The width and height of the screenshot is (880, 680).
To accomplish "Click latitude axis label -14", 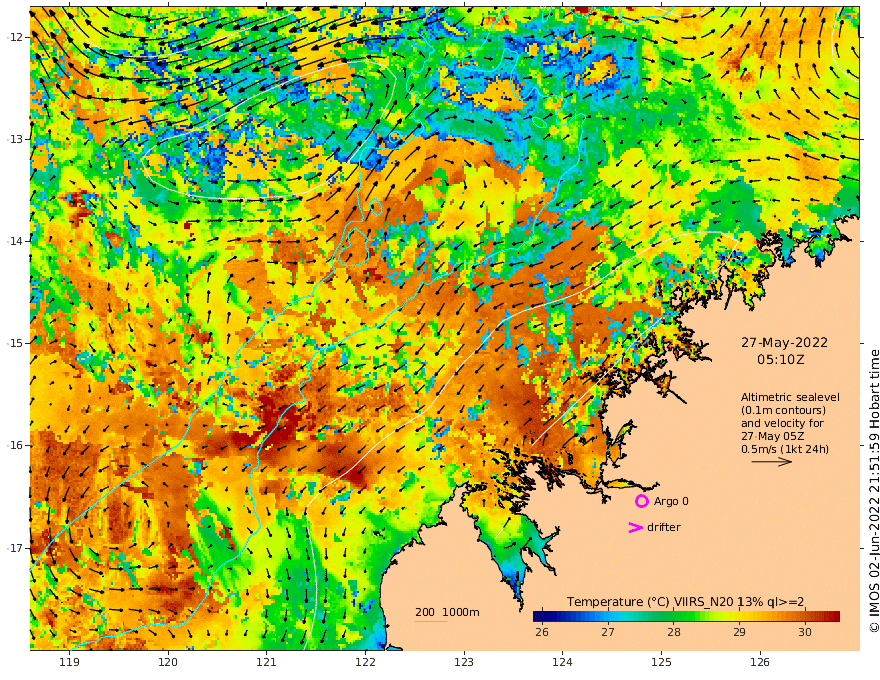I will coord(15,241).
